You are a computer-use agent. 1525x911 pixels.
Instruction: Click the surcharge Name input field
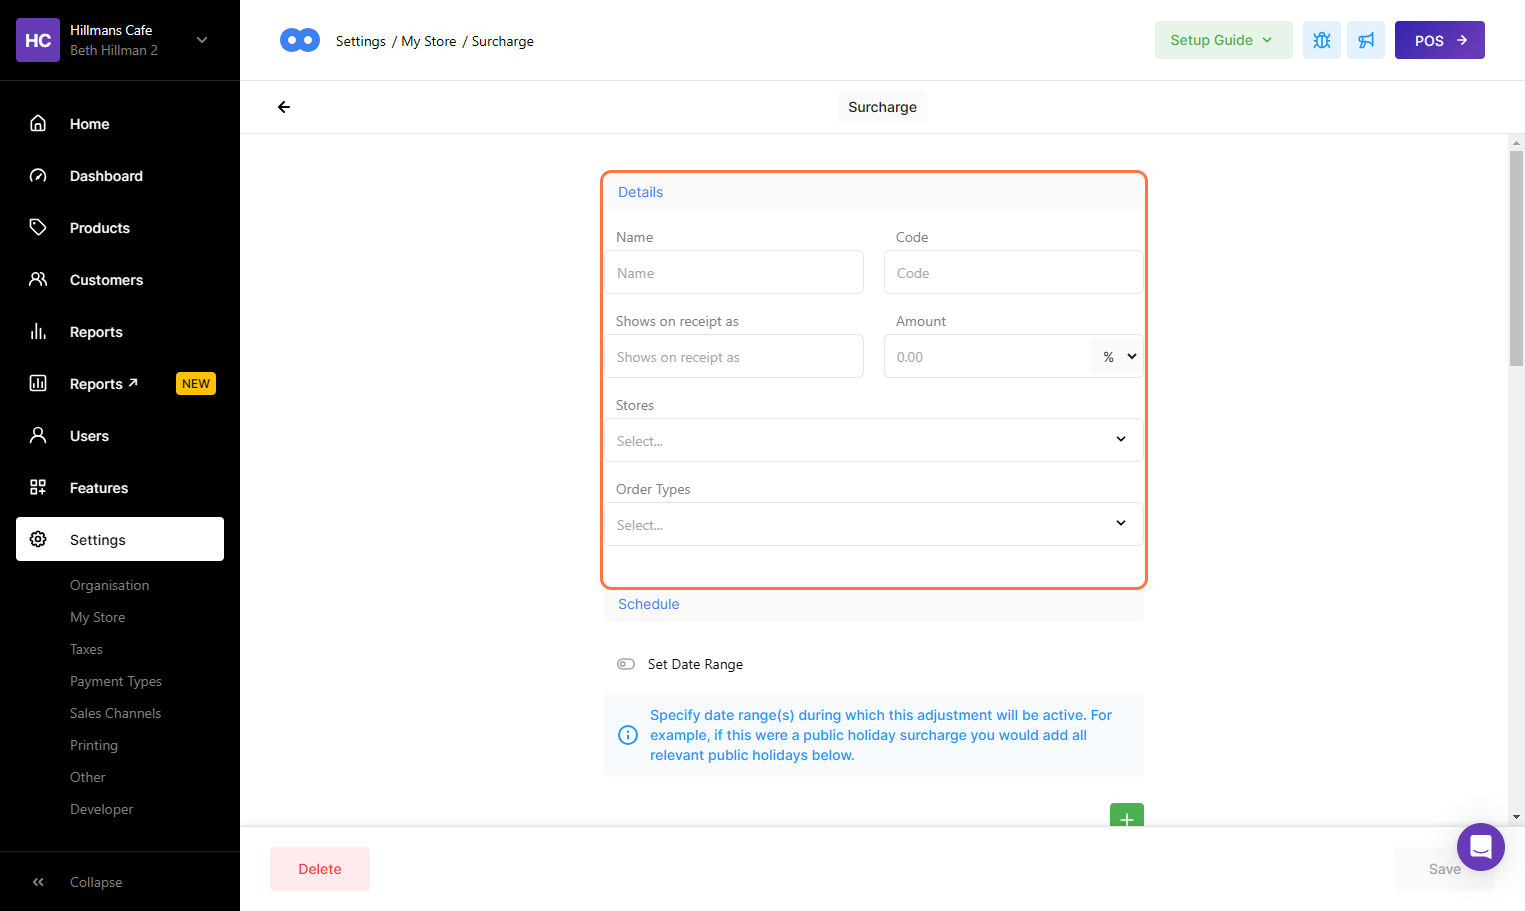(x=733, y=273)
